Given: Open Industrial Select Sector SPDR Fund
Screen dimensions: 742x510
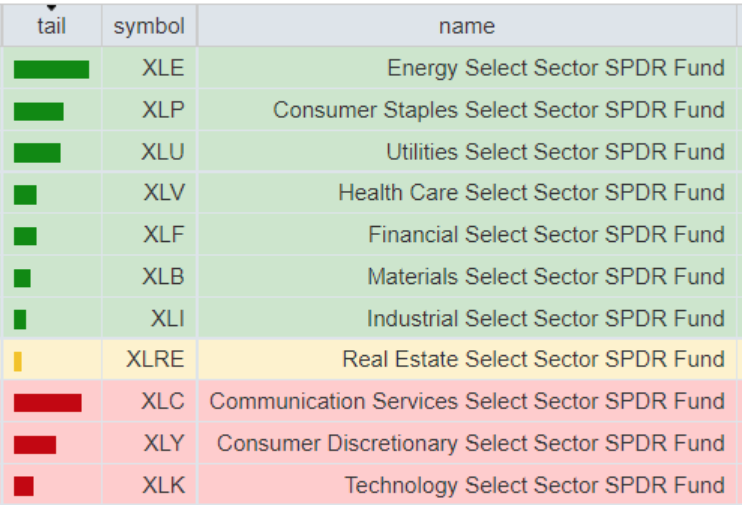Looking at the screenshot, I should coord(545,319).
